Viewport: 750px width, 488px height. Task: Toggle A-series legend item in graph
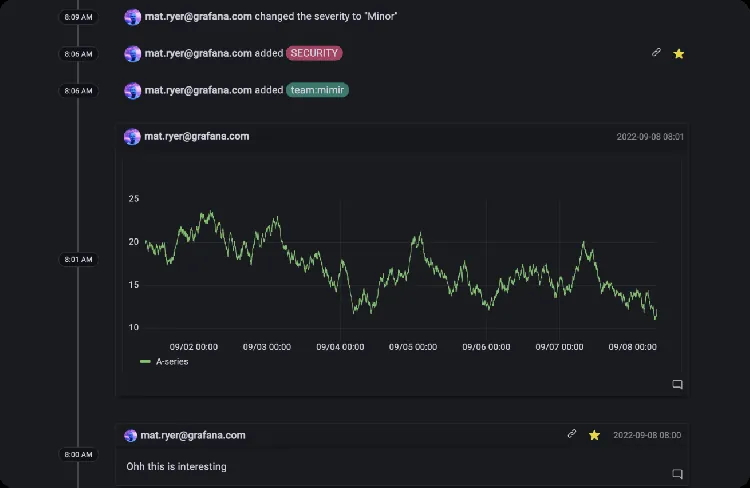click(x=164, y=362)
